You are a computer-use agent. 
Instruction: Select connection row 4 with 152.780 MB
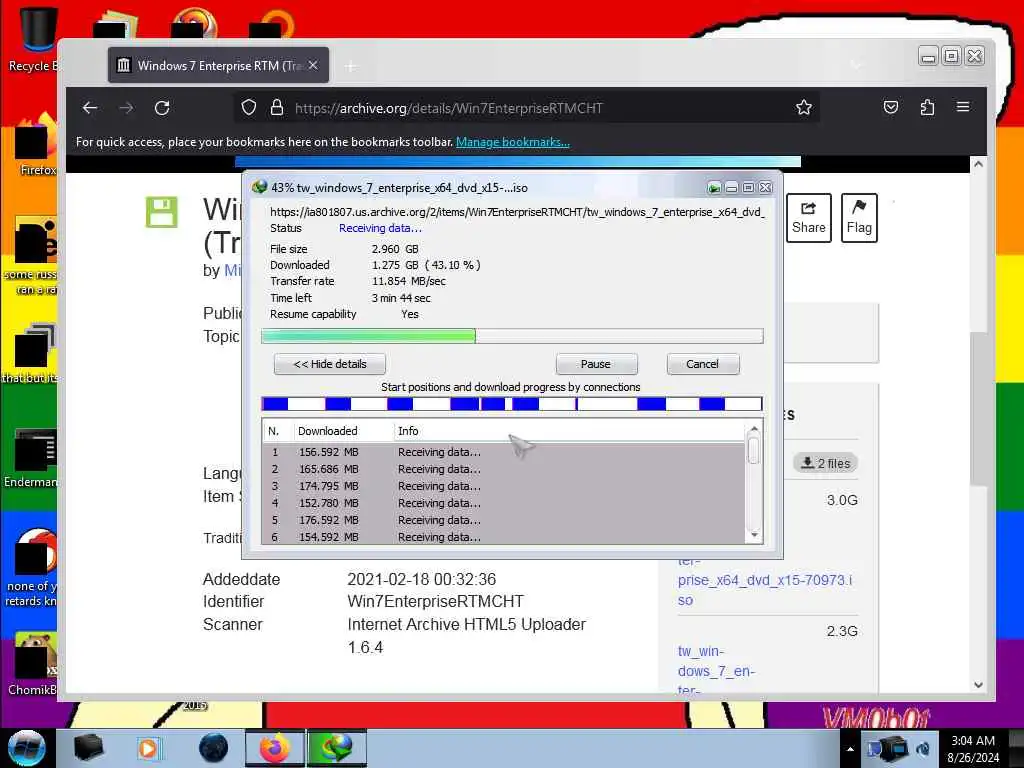503,503
